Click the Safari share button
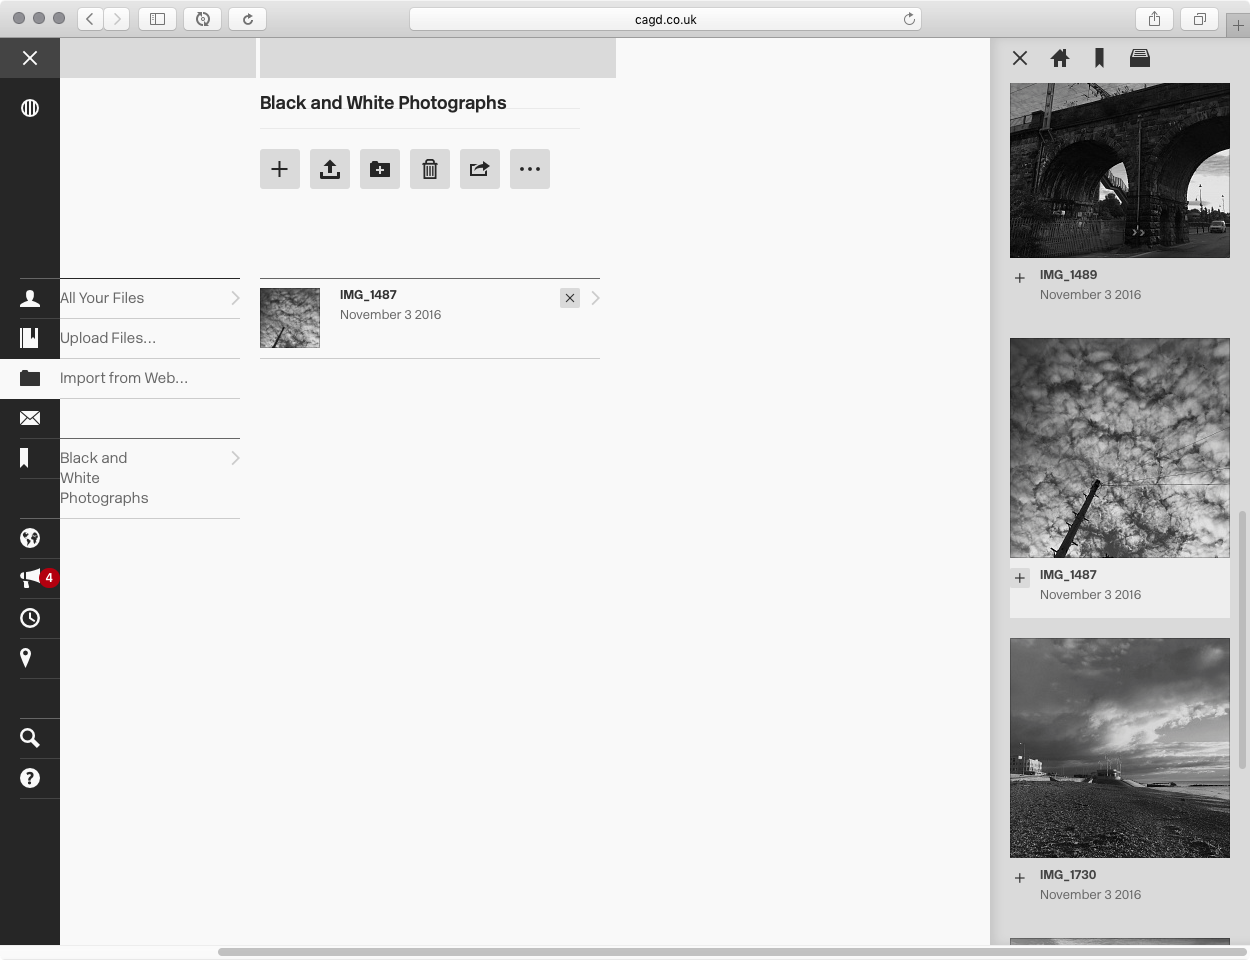1250x960 pixels. (x=1154, y=19)
